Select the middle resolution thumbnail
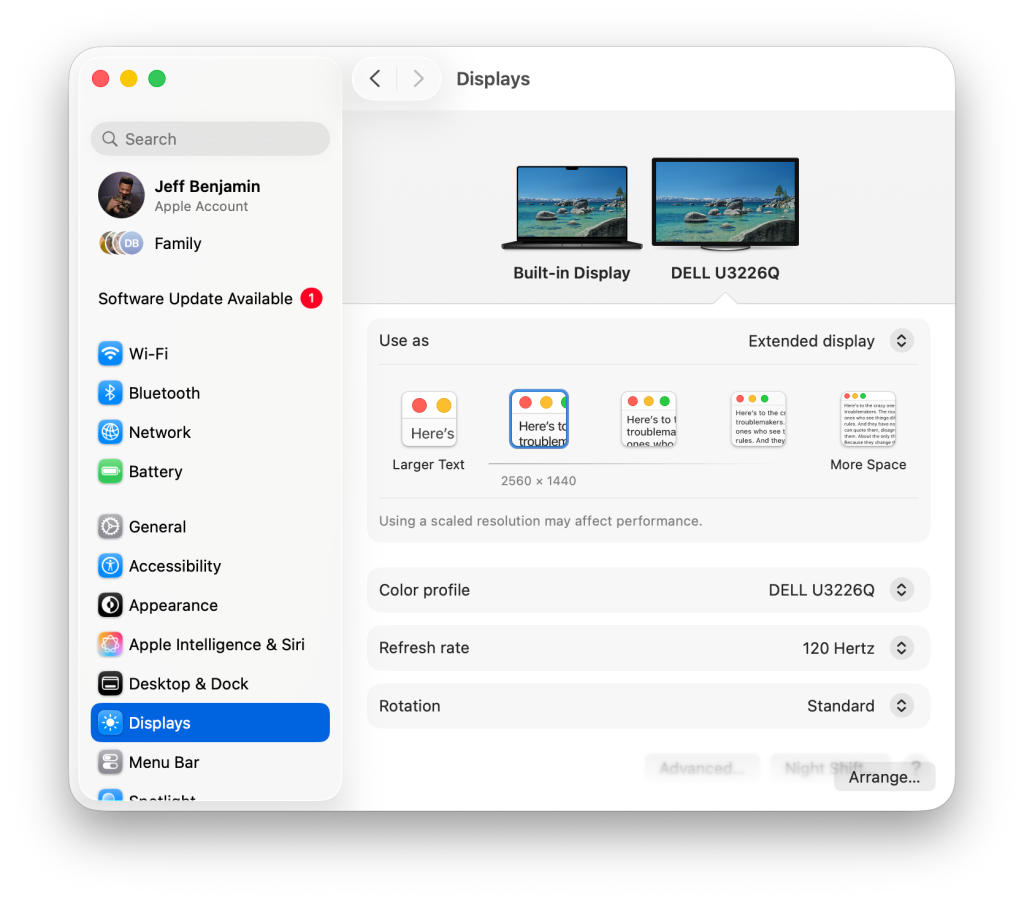The image size is (1024, 901). (648, 419)
